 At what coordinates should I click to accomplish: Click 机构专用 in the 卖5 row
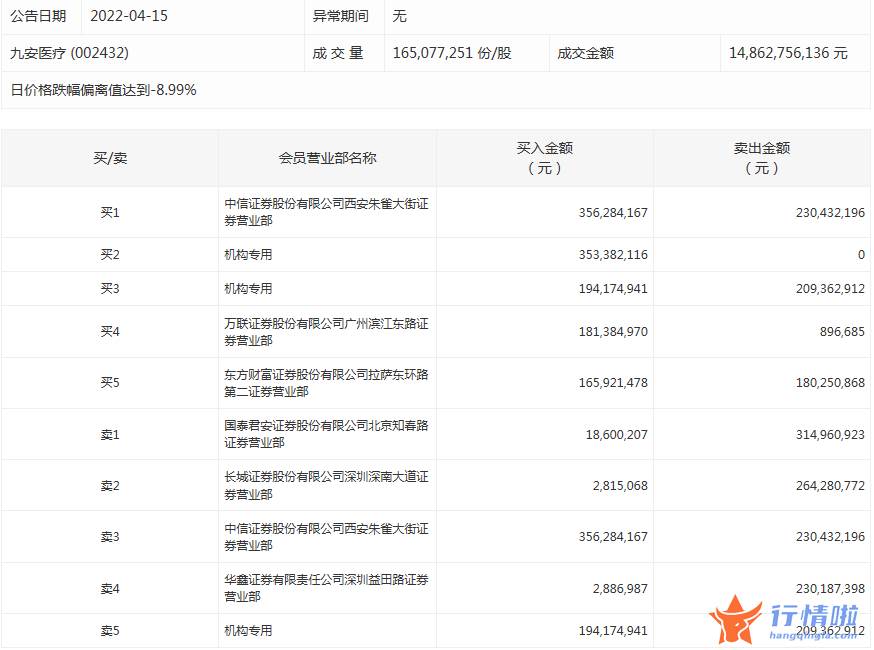[248, 631]
